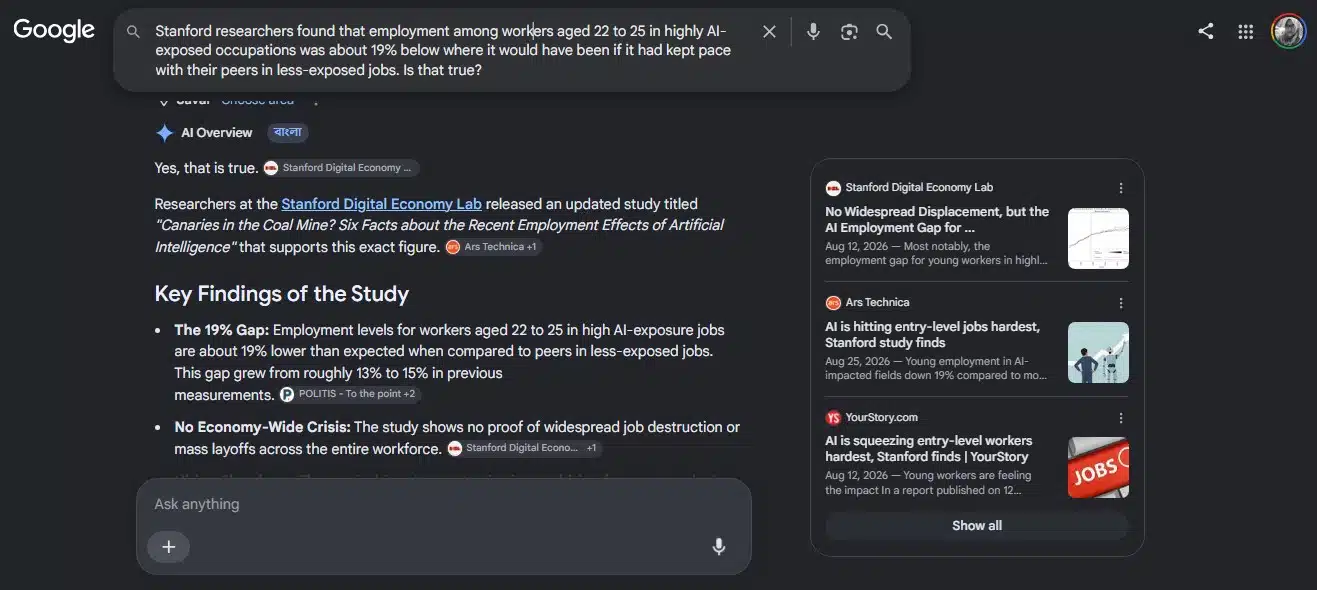Open 'AI is hitting entry-level jobs hardest' article

coord(932,335)
